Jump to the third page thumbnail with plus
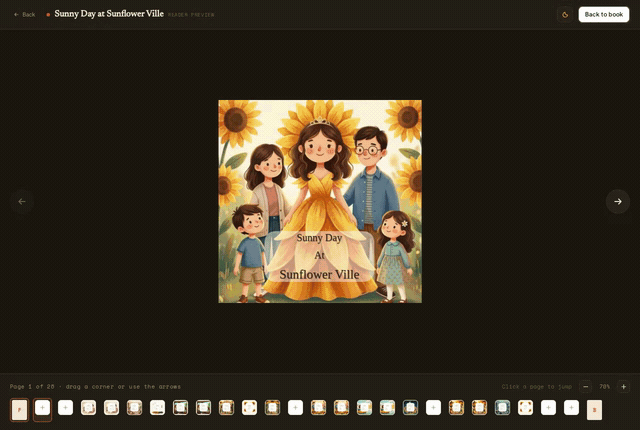The width and height of the screenshot is (640, 430). pos(65,408)
